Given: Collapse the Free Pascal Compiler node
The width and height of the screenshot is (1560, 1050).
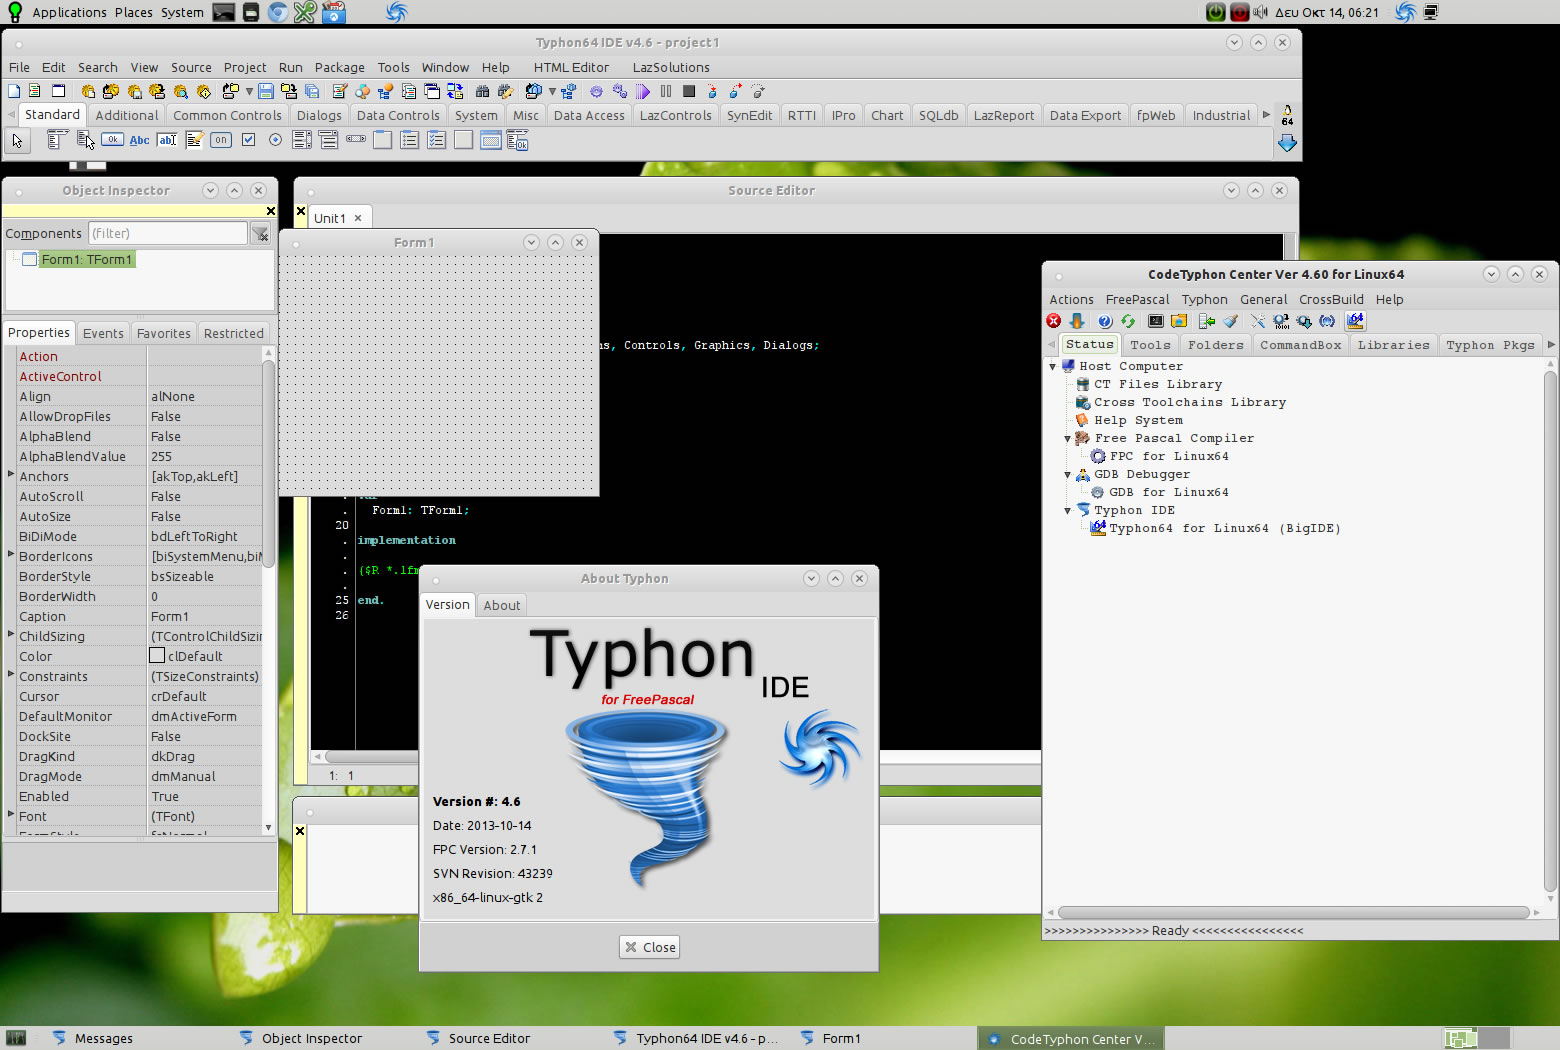Looking at the screenshot, I should 1068,439.
